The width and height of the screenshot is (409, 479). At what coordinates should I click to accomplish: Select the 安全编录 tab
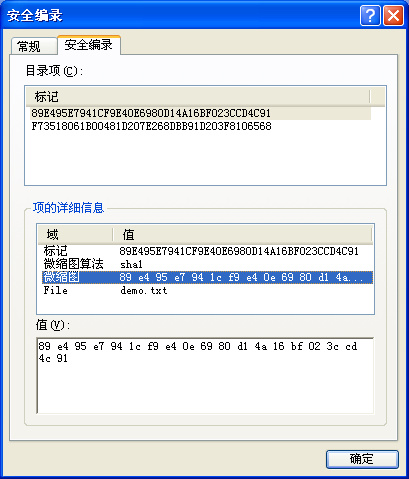[x=89, y=45]
